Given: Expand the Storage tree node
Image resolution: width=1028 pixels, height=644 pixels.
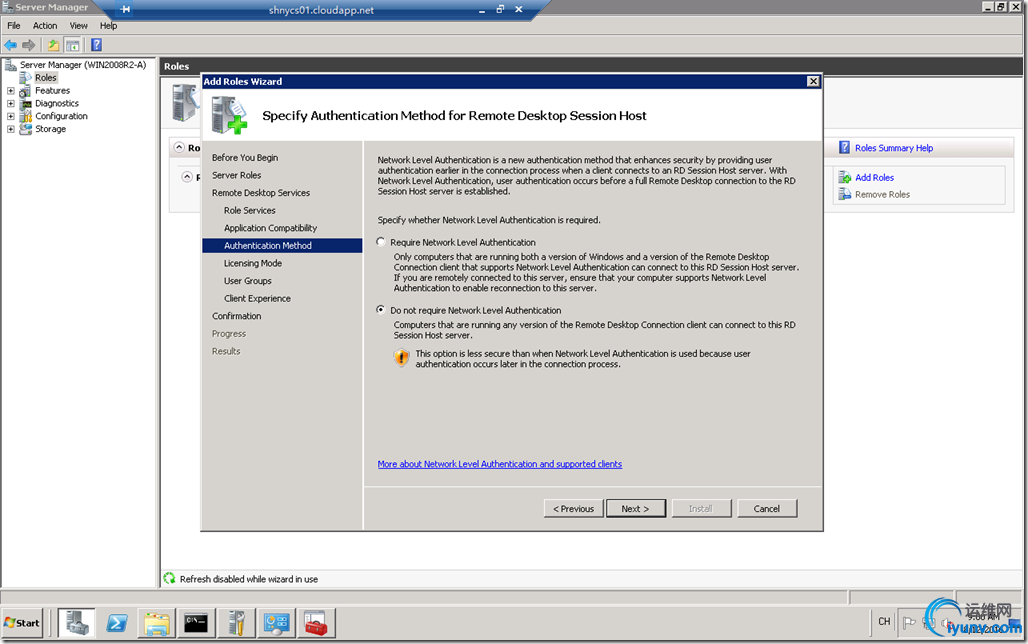Looking at the screenshot, I should pos(10,129).
